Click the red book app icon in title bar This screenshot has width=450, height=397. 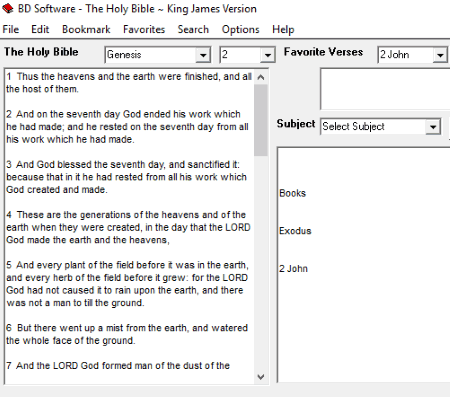pyautogui.click(x=7, y=8)
